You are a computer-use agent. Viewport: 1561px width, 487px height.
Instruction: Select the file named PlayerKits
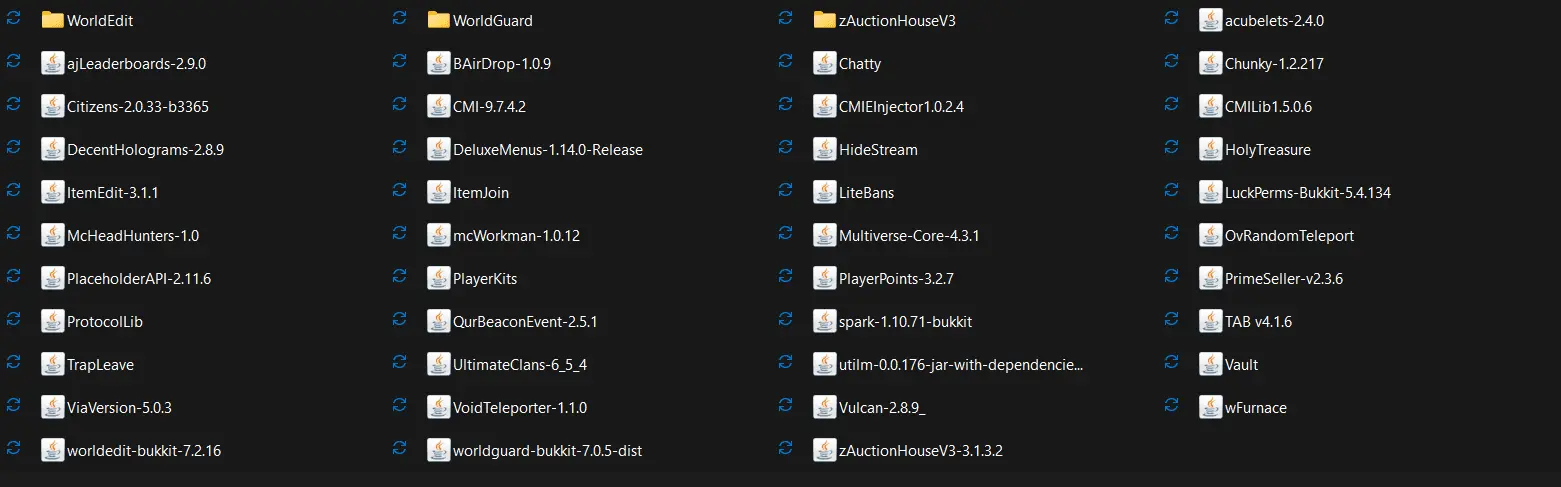[x=485, y=279]
